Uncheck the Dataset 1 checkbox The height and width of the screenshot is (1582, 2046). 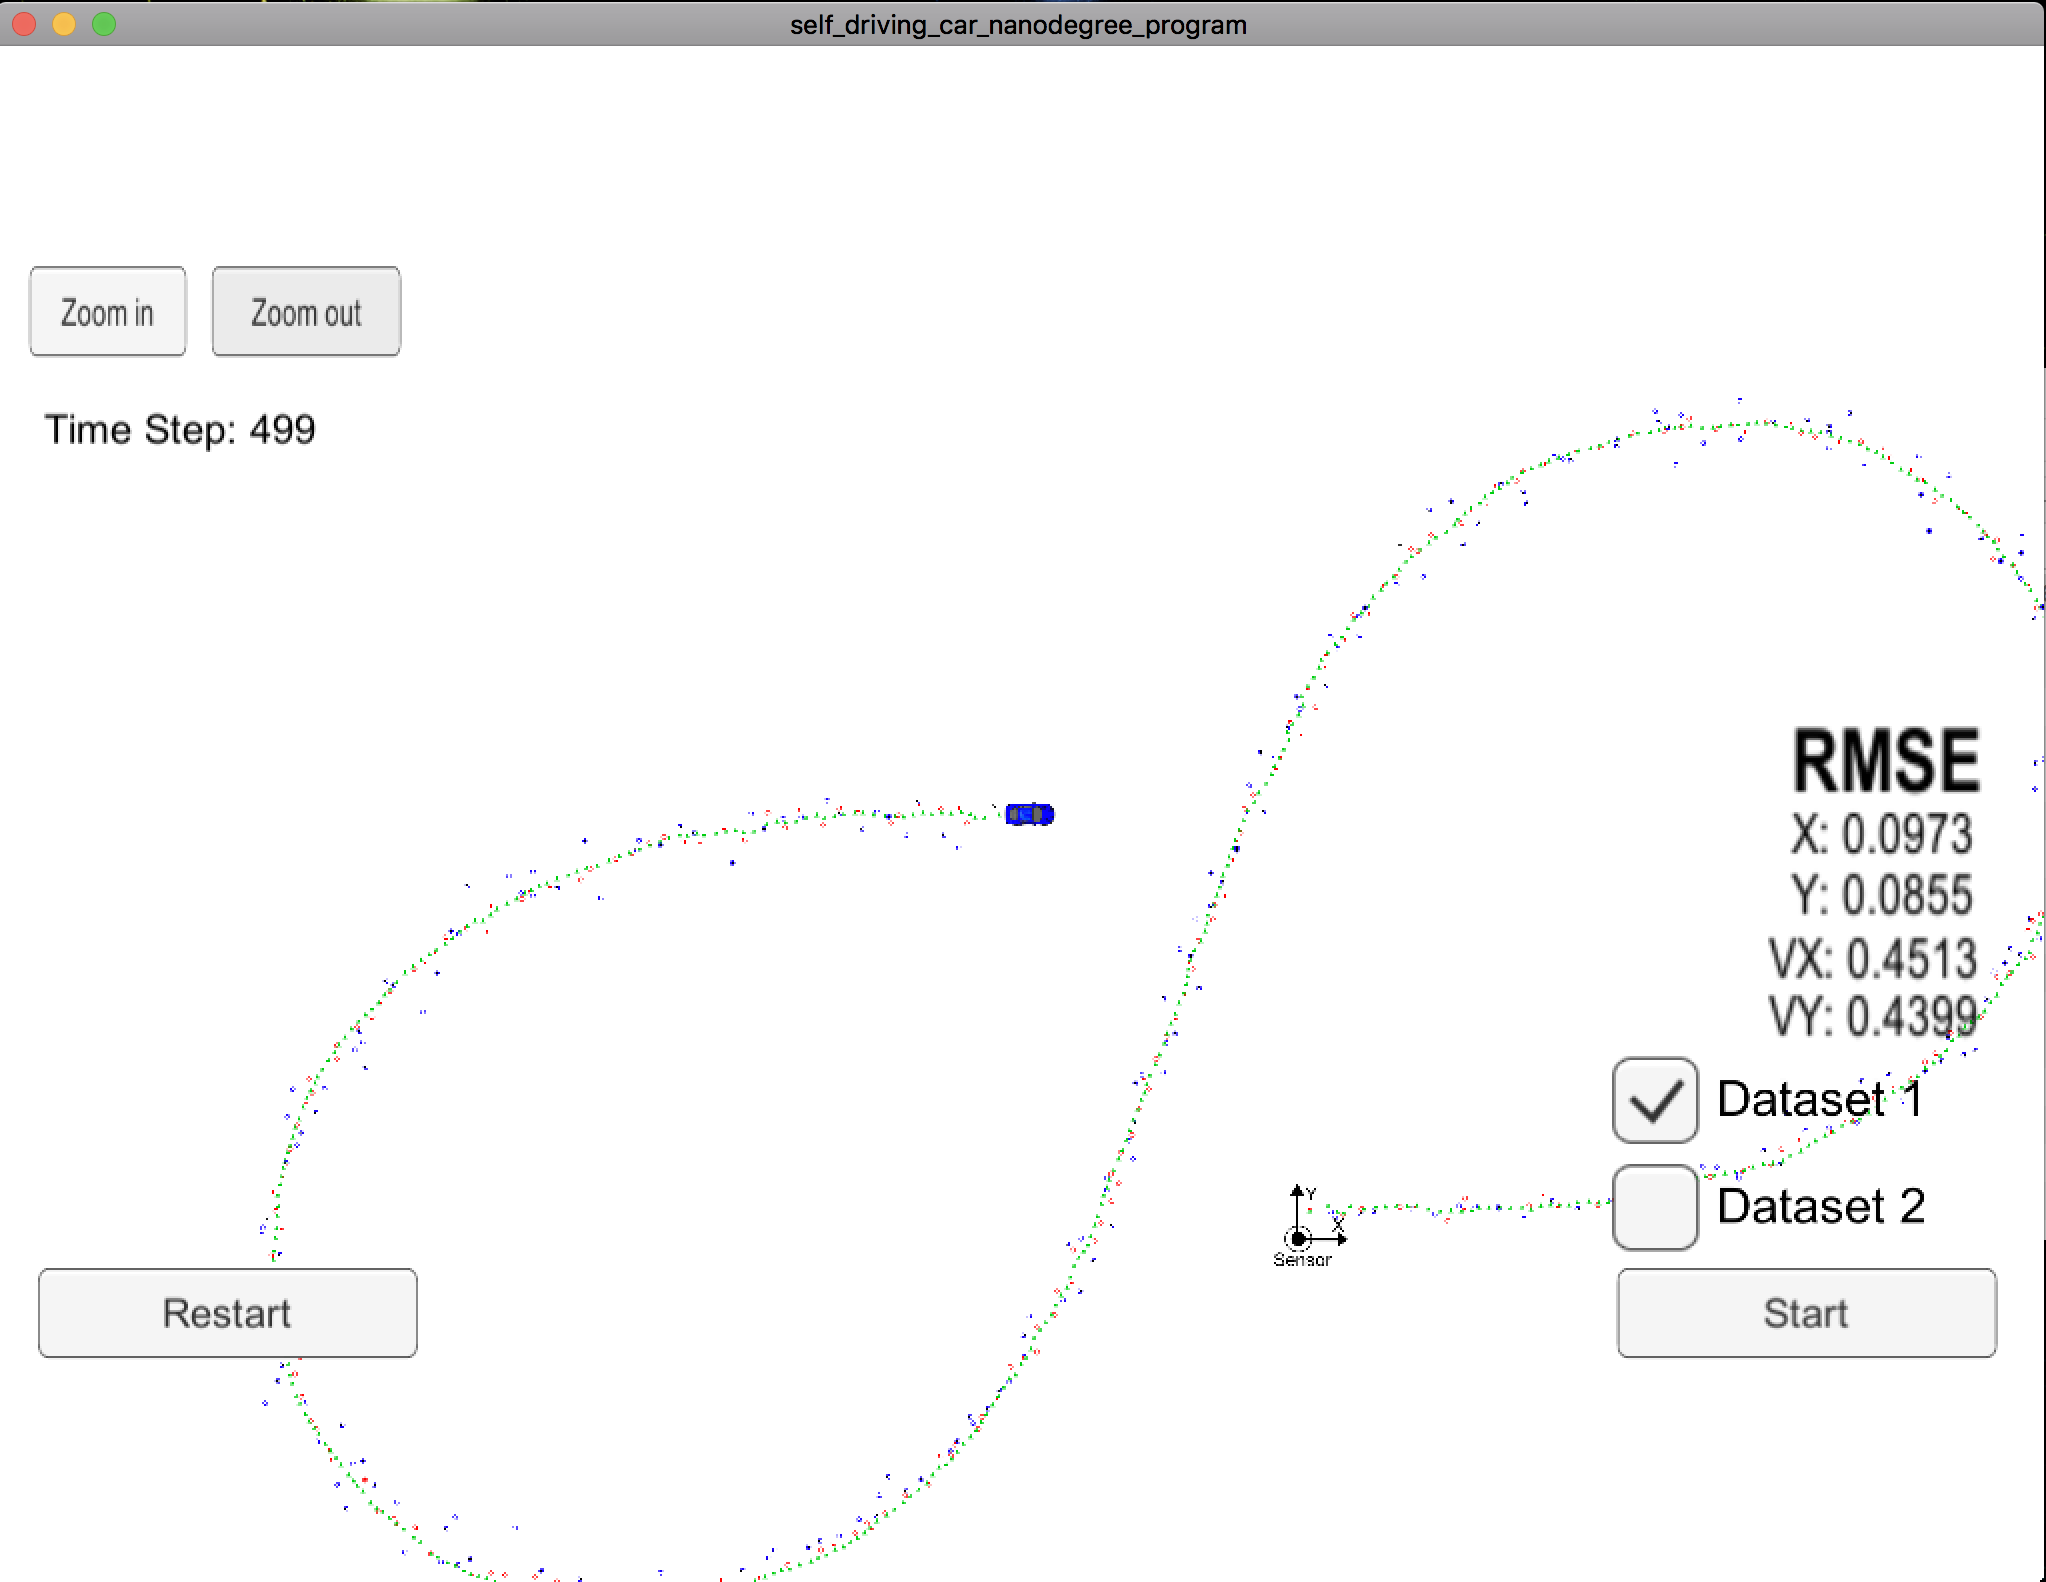[1655, 1100]
